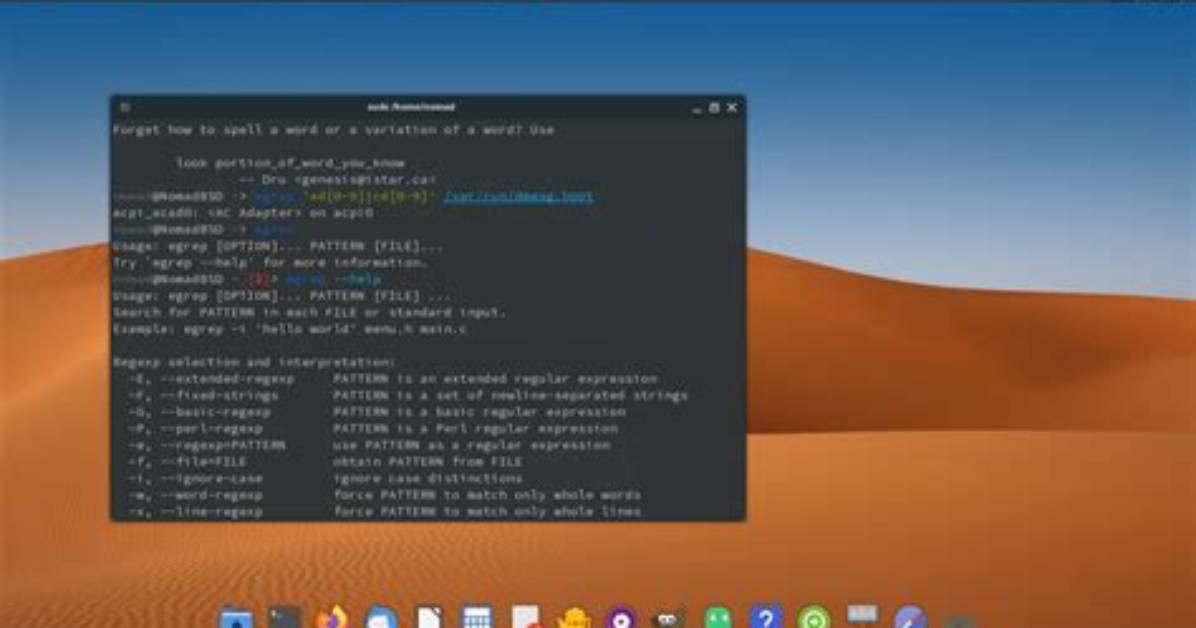This screenshot has height=628, width=1196.
Task: Click the 'acpi_acad0: <AC Adapter> on acpi0' output
Action: pos(243,213)
